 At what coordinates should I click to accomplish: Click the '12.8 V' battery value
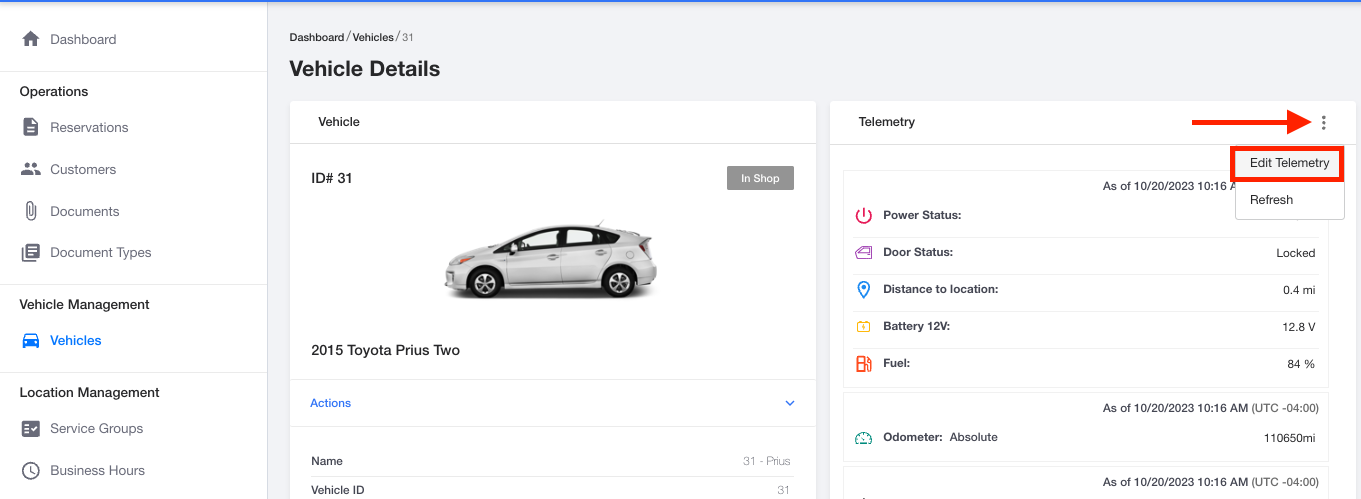click(1299, 327)
